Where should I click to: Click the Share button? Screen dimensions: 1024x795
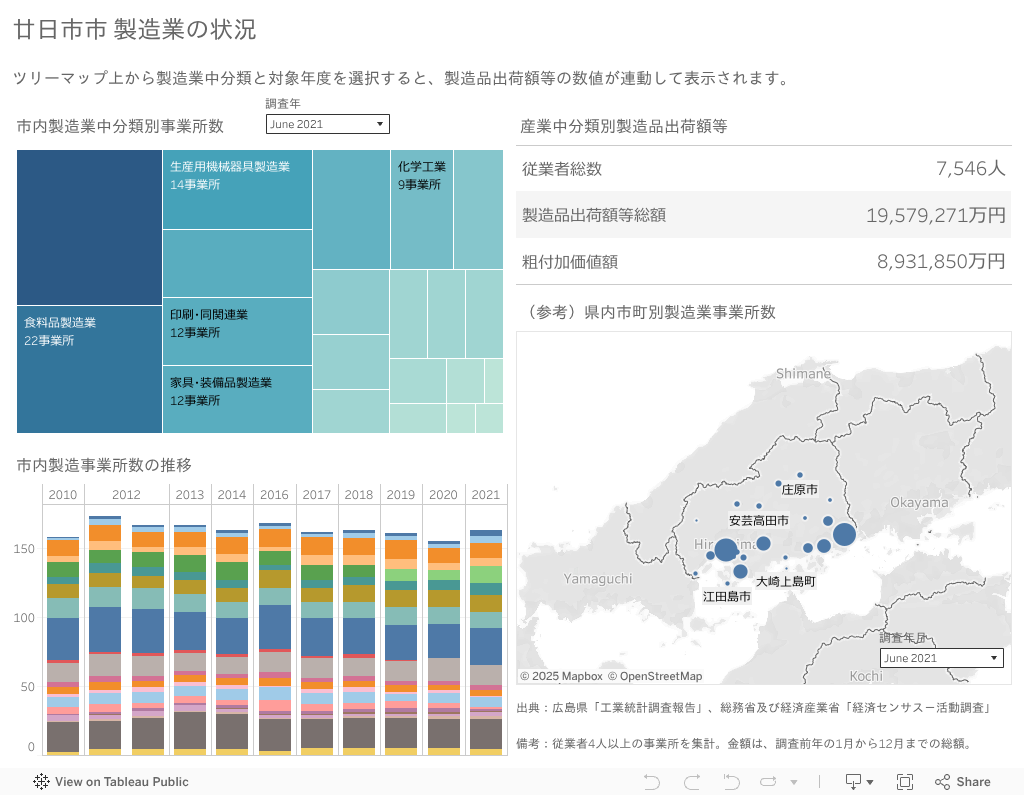click(962, 782)
